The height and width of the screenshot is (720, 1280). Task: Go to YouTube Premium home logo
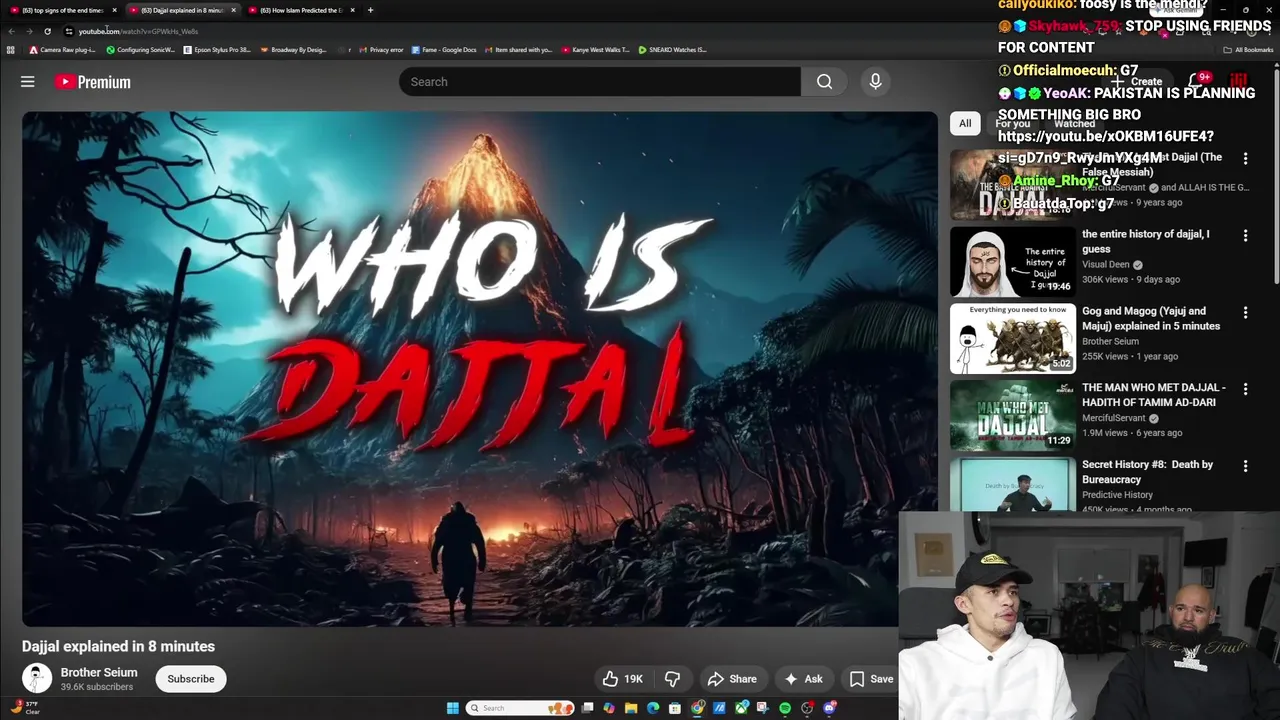tap(92, 82)
